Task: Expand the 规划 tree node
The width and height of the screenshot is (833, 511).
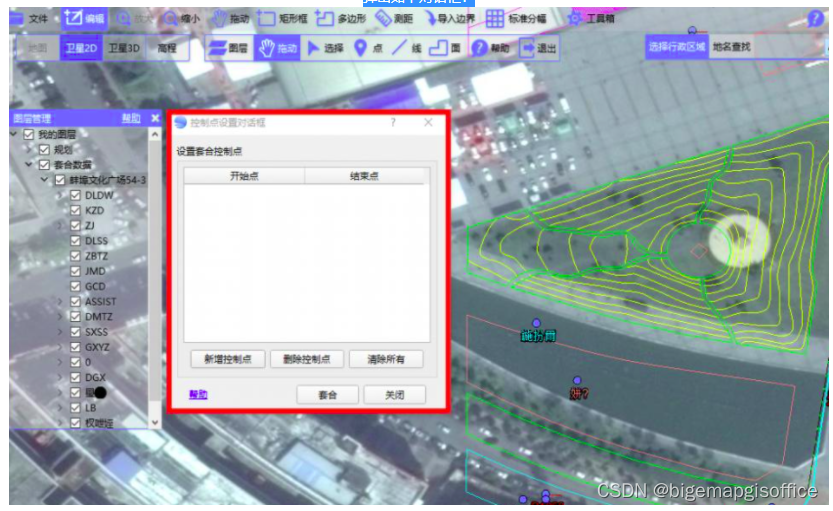Action: point(30,150)
